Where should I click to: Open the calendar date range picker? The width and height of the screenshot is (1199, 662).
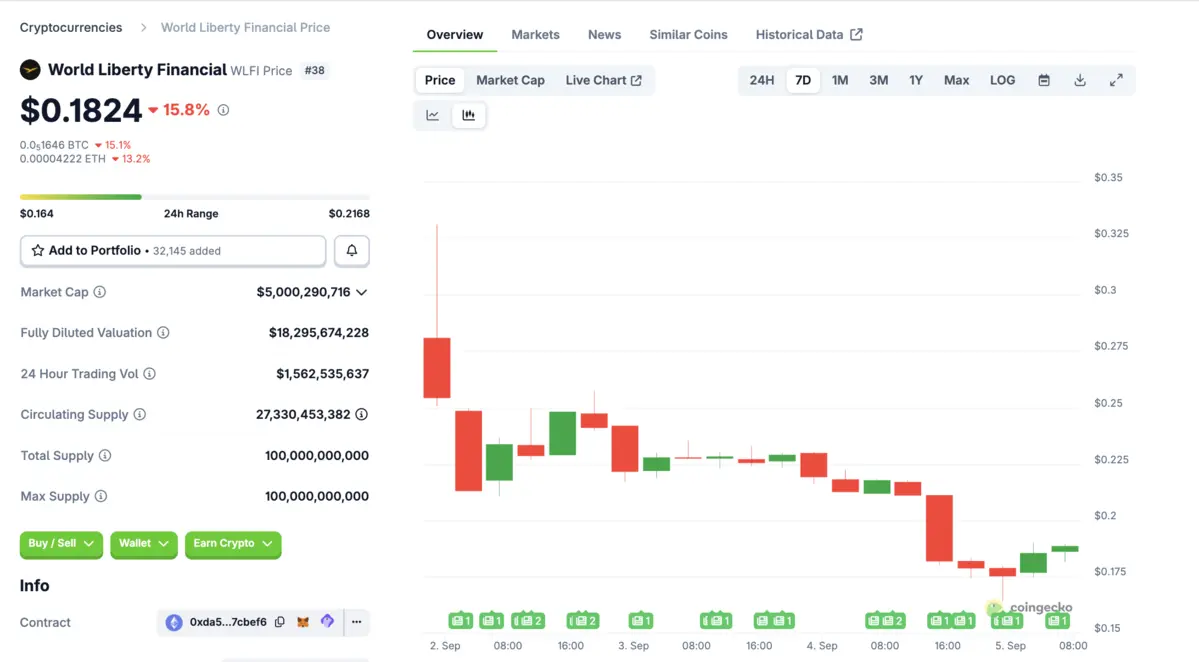(x=1043, y=80)
